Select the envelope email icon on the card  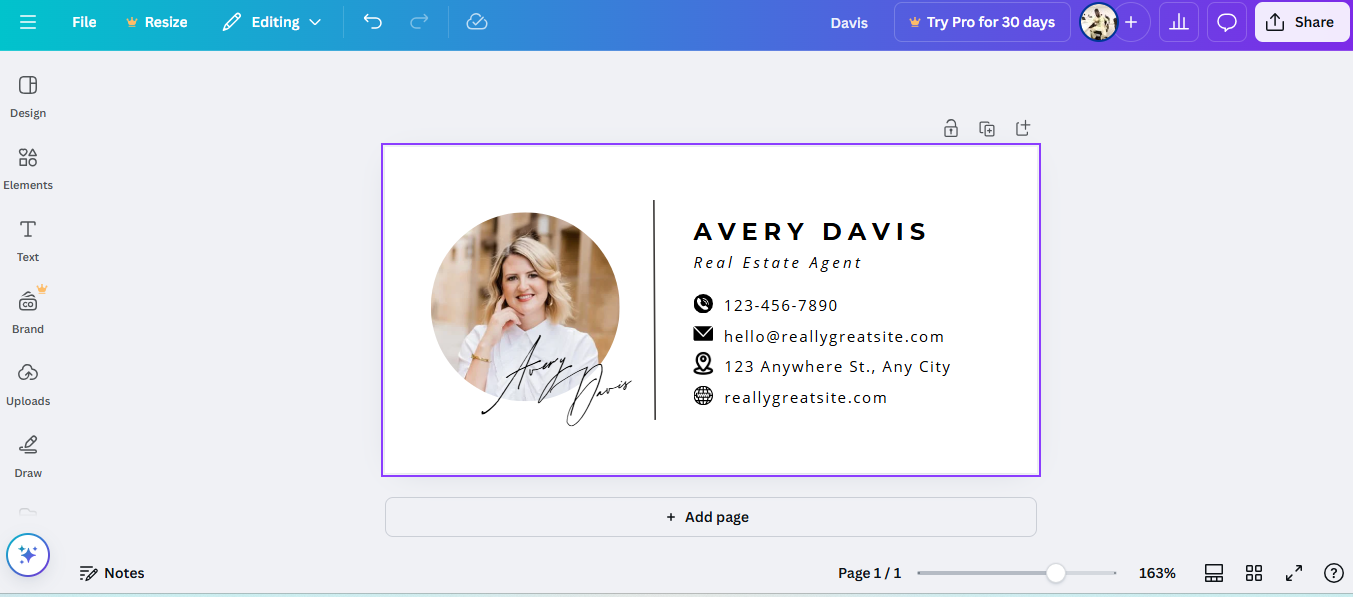703,334
